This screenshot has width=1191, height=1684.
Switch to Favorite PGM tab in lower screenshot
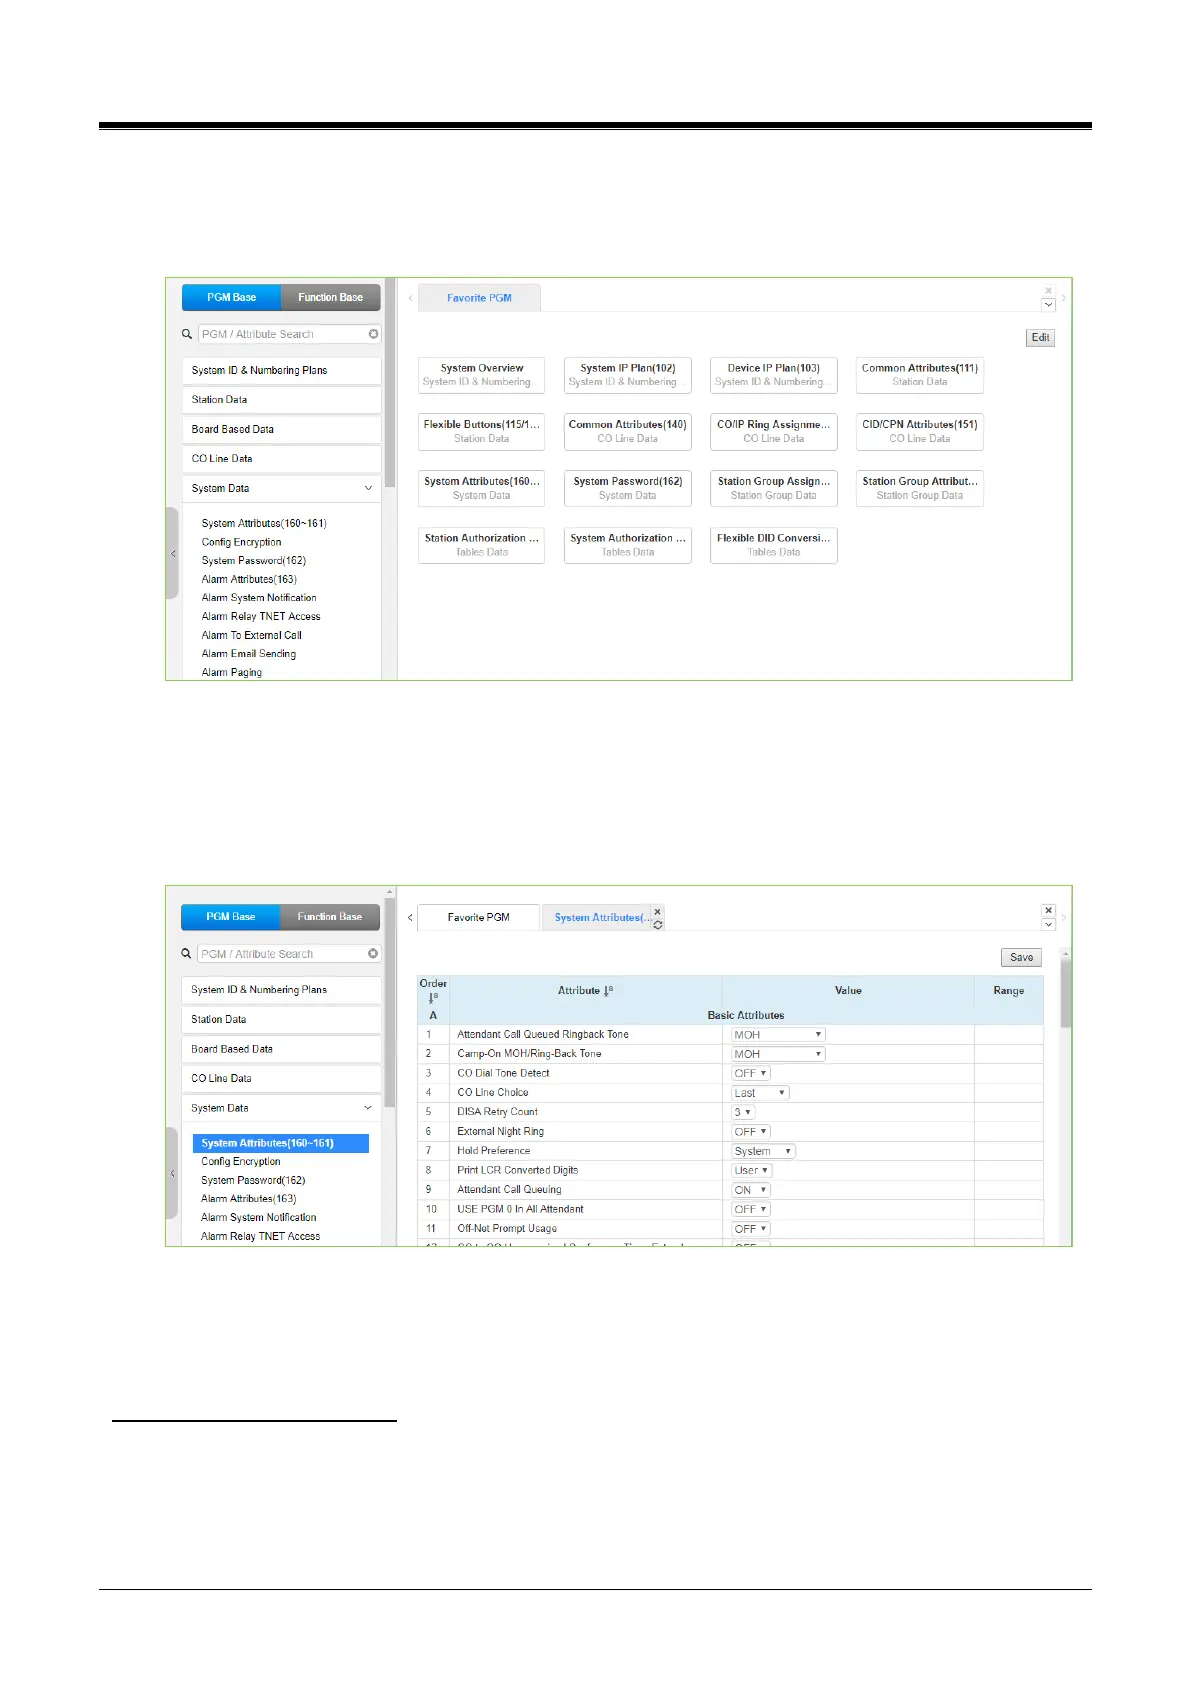pyautogui.click(x=478, y=917)
